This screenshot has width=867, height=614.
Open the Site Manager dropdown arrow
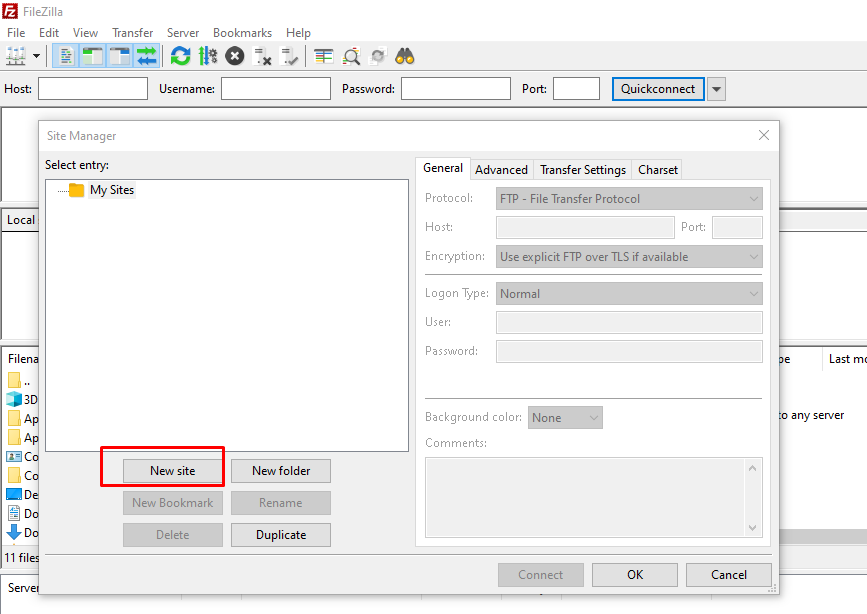(36, 56)
